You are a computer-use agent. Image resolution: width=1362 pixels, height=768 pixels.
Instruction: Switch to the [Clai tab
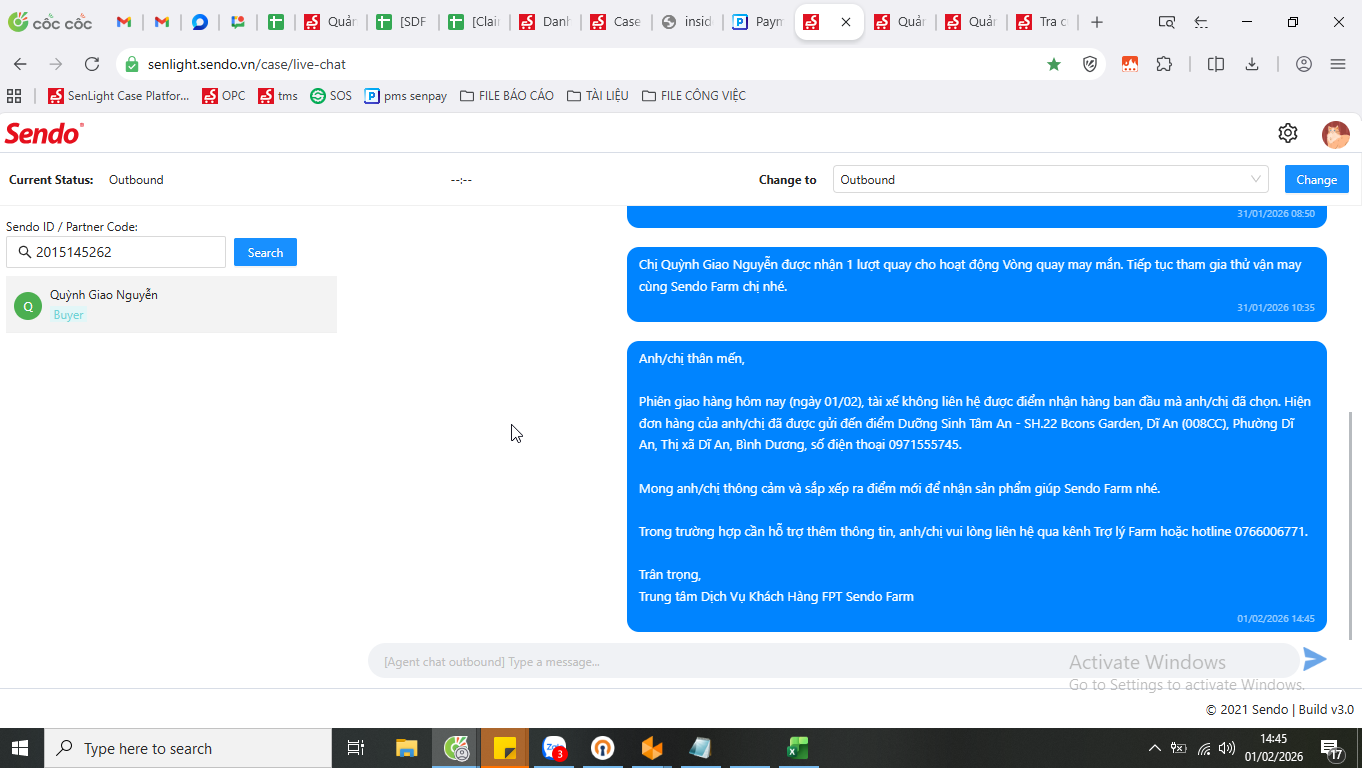473,22
